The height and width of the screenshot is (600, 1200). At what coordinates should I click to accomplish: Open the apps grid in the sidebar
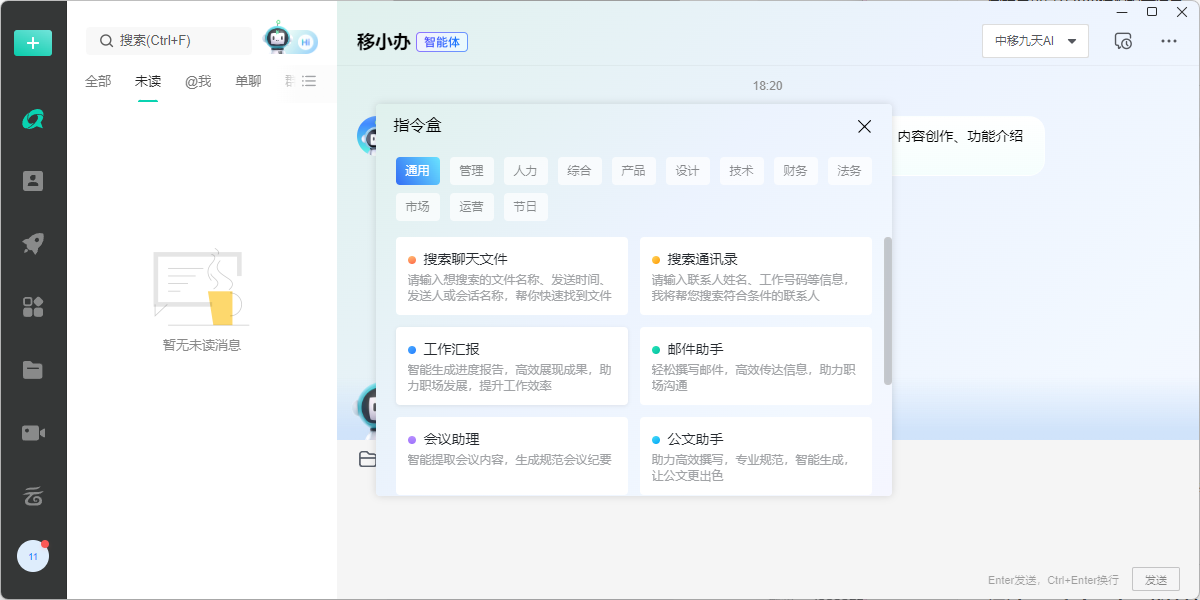[33, 306]
